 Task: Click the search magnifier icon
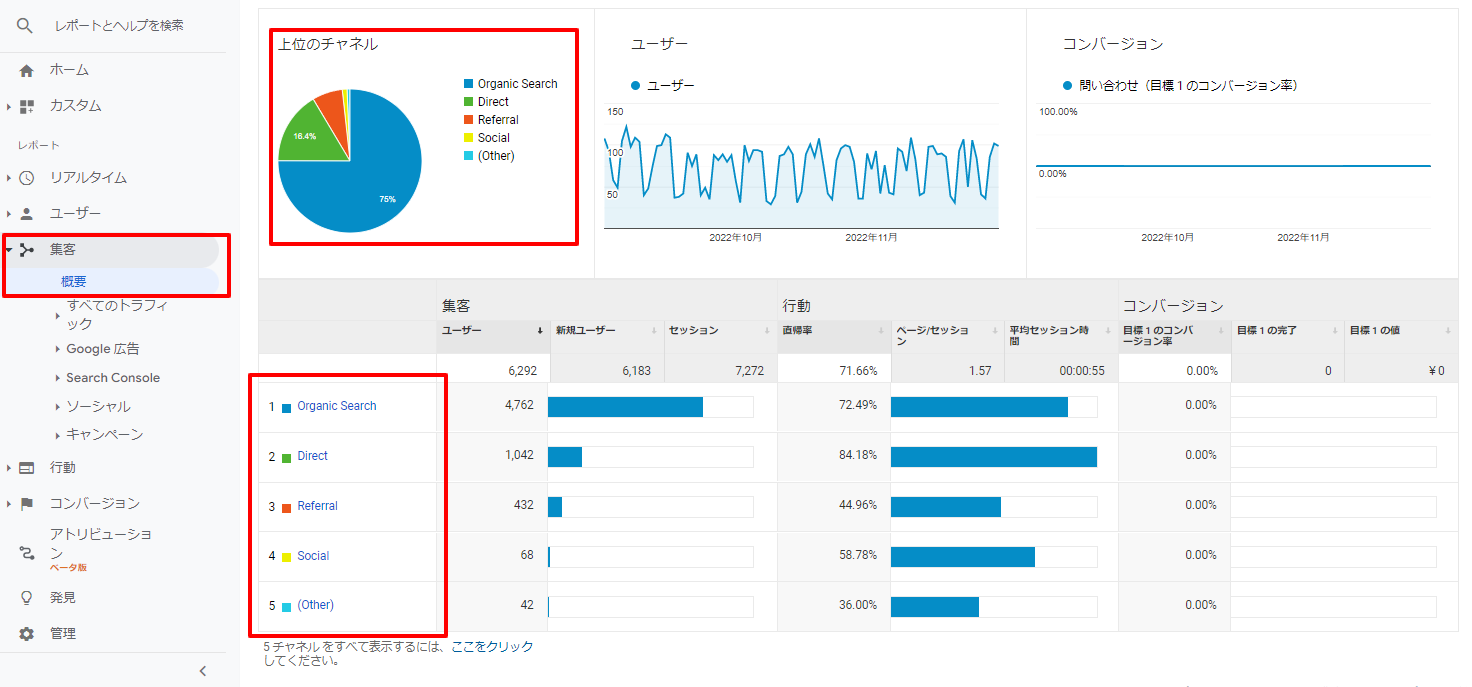[x=26, y=26]
